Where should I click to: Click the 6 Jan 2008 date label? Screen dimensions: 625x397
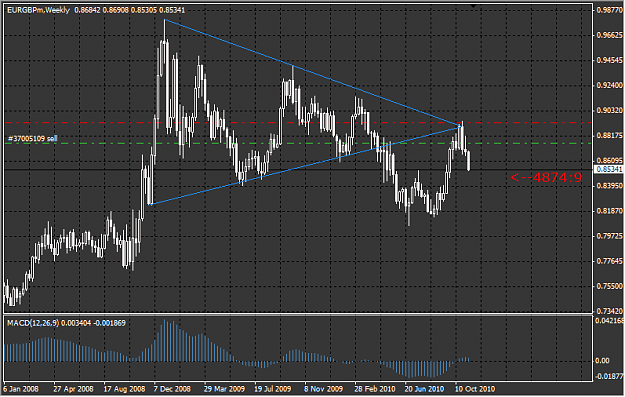(21, 389)
